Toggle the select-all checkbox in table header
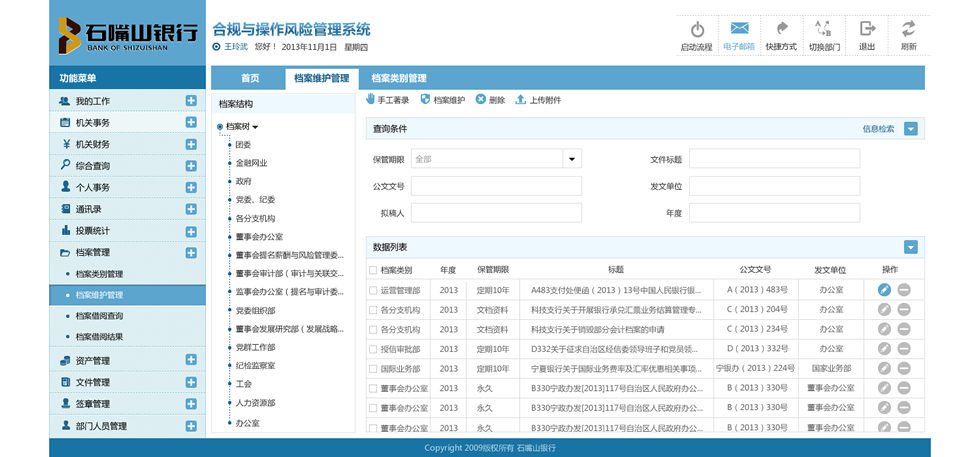 (x=373, y=270)
